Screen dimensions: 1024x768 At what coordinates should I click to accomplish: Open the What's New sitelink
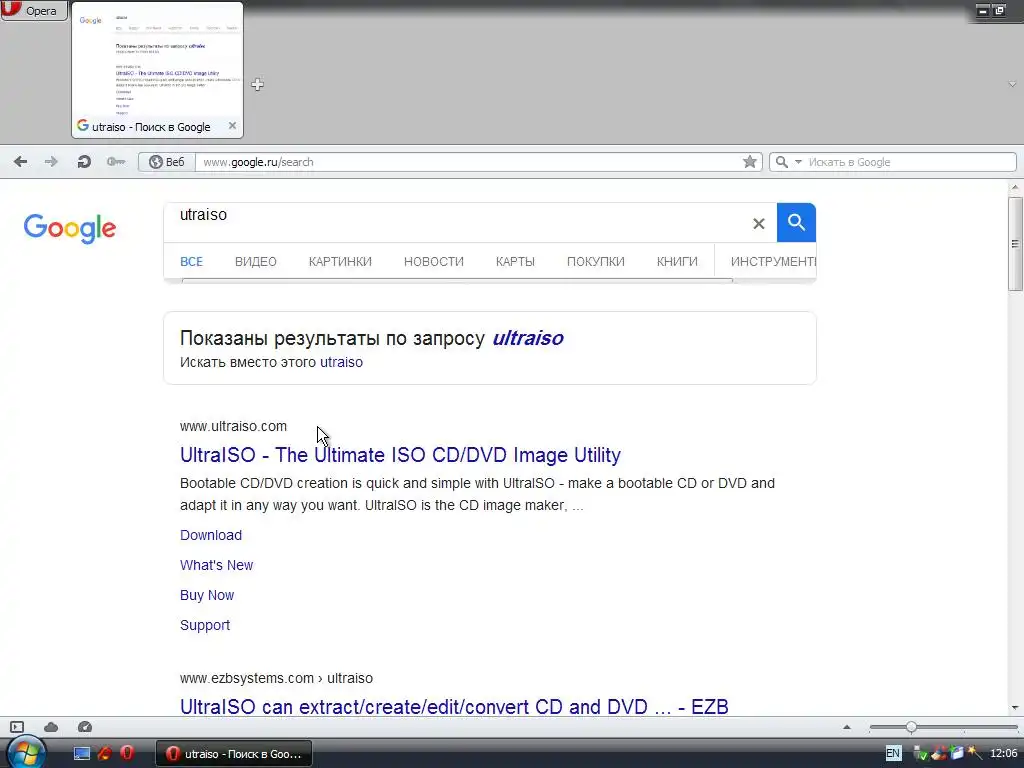pos(216,566)
